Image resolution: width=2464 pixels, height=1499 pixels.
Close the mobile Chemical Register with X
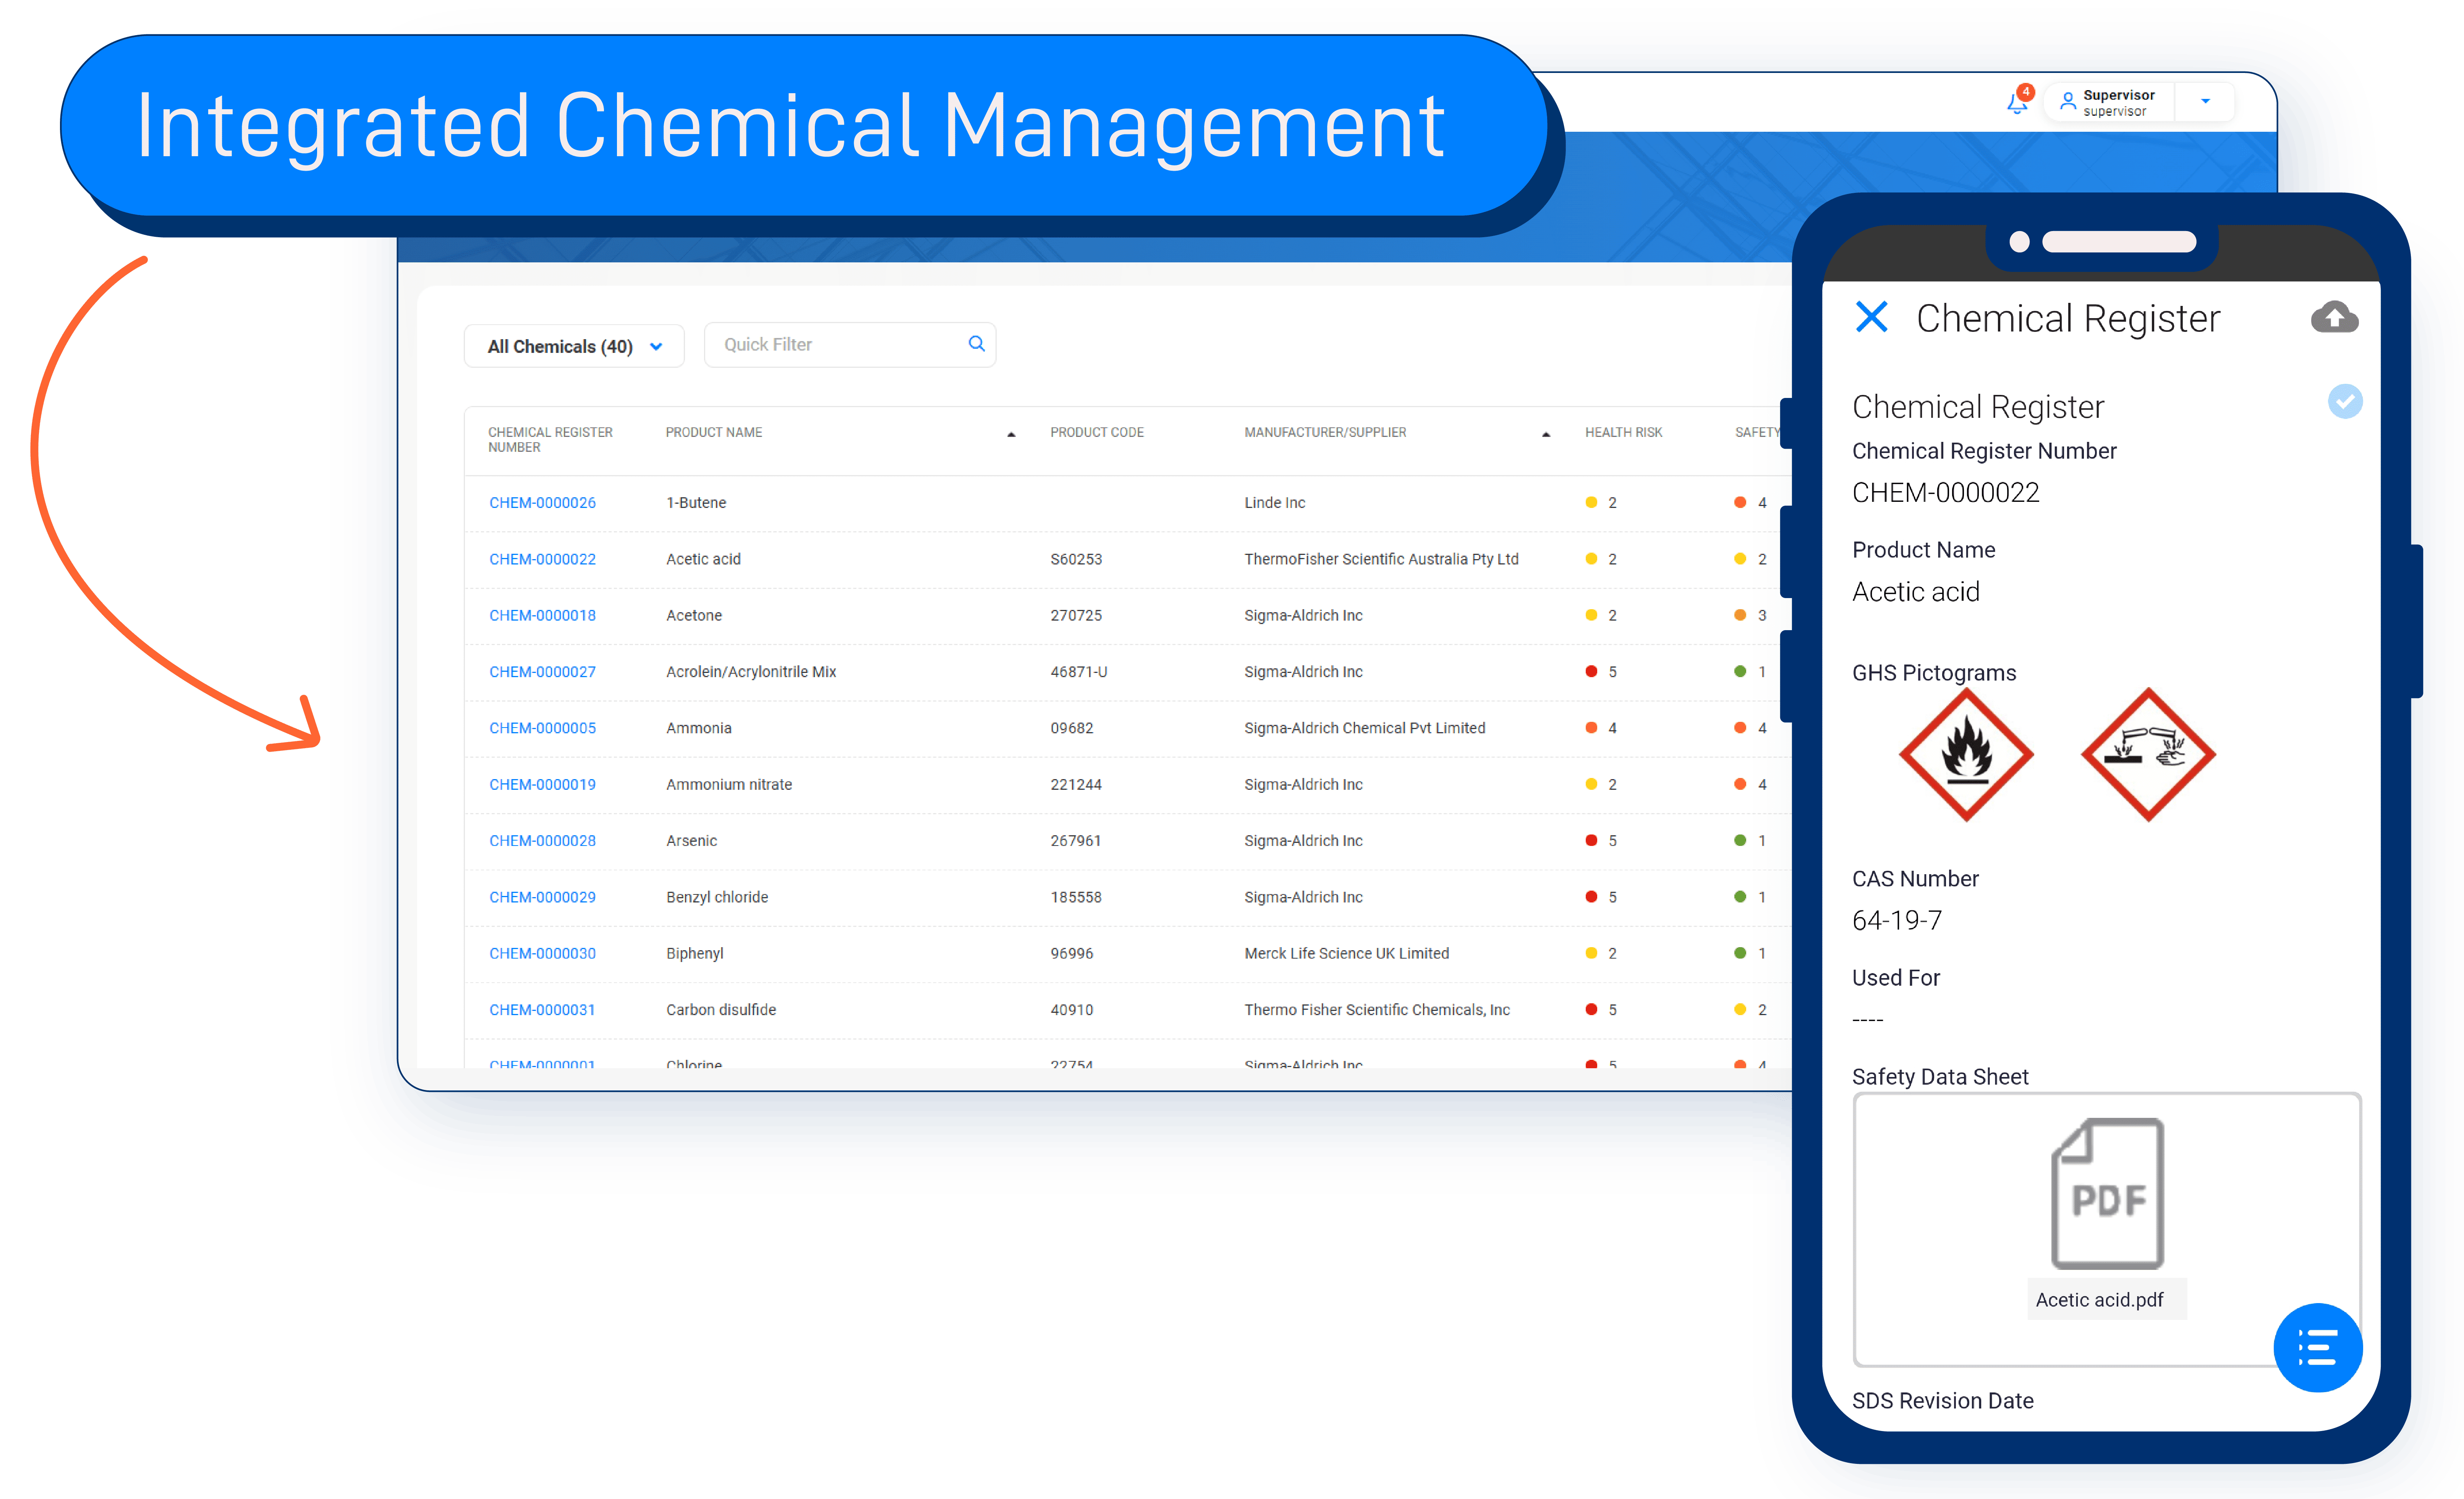pyautogui.click(x=1871, y=317)
